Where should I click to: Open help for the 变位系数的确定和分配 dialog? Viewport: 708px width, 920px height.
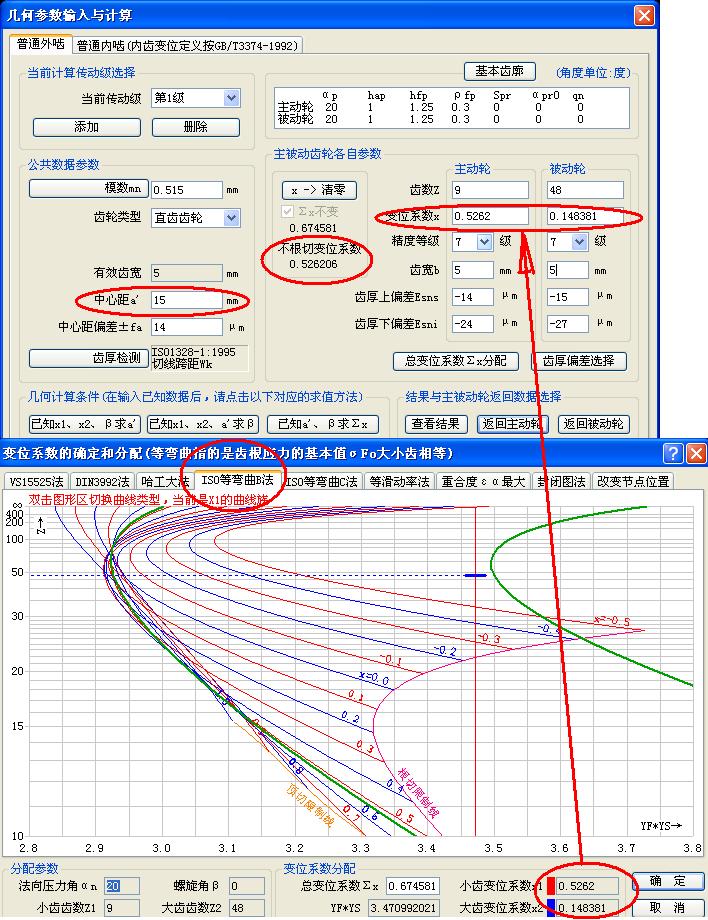pyautogui.click(x=673, y=453)
